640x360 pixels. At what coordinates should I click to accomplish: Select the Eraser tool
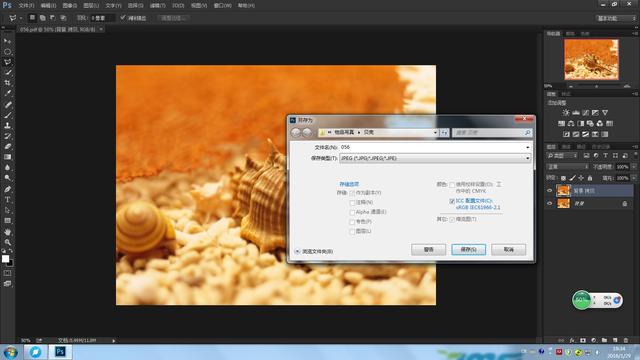[x=7, y=146]
